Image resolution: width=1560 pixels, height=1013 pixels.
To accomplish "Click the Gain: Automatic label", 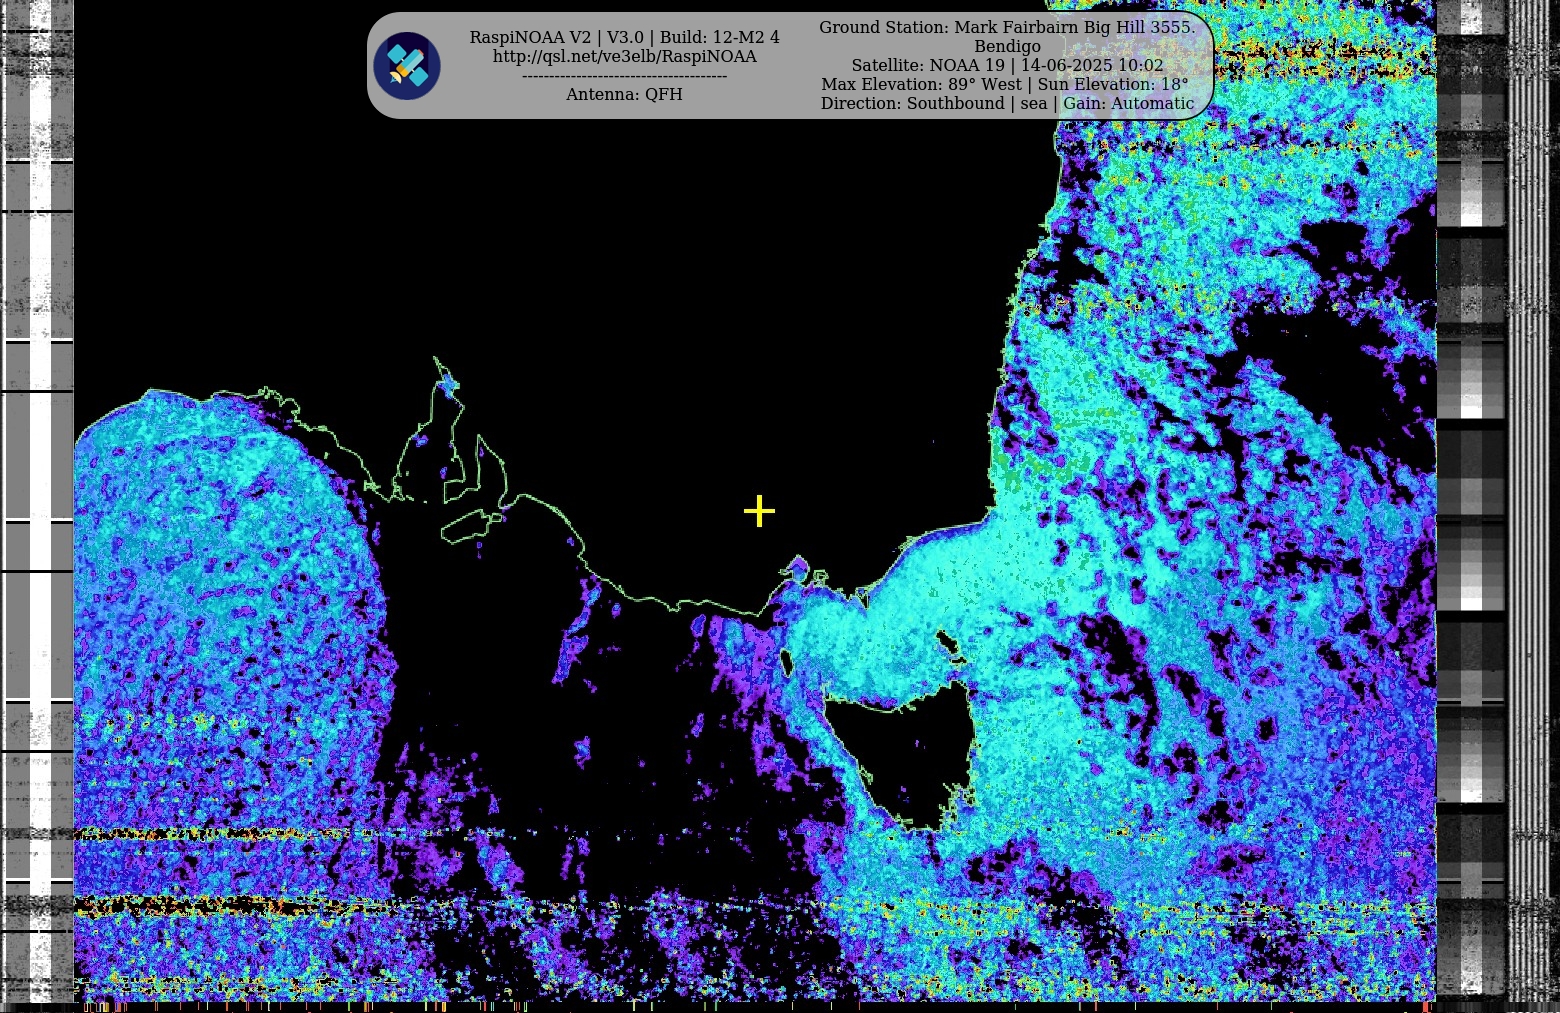I will pyautogui.click(x=1128, y=103).
